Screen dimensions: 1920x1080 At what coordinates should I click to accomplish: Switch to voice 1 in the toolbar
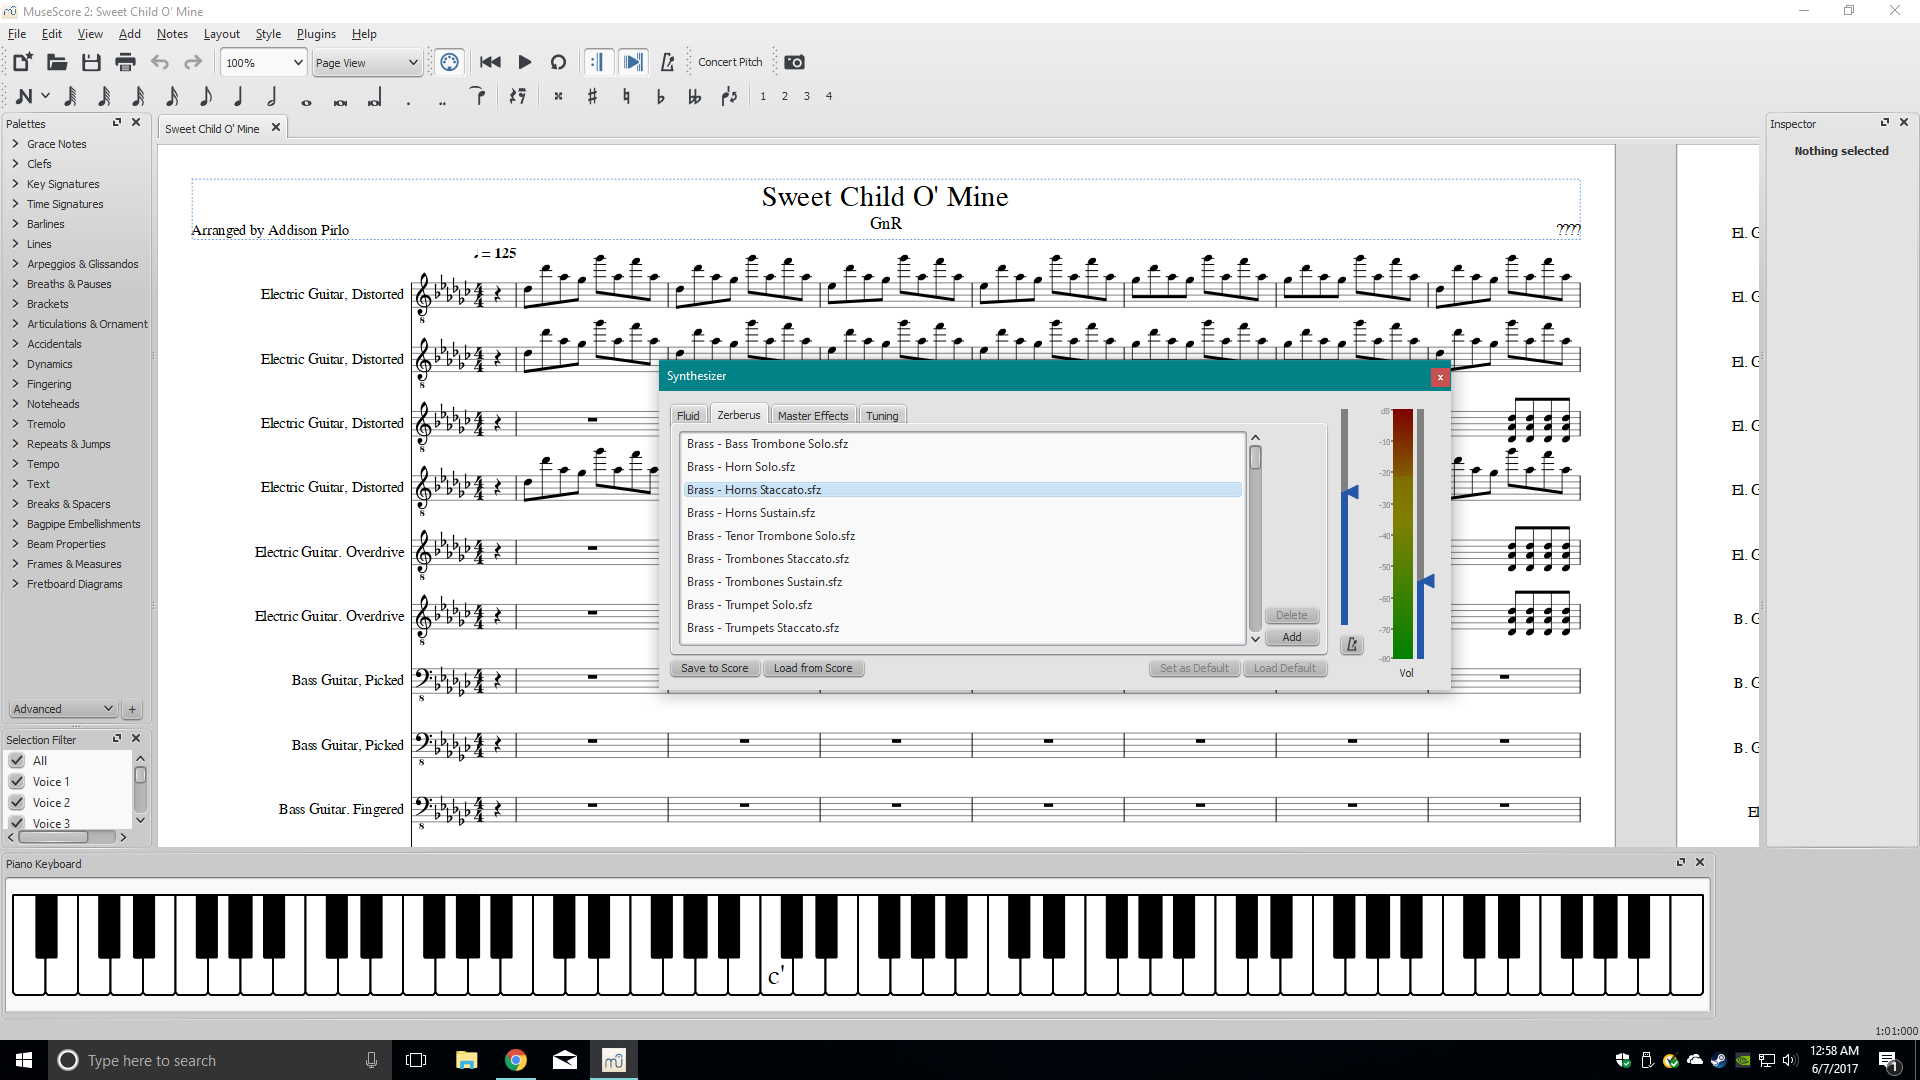click(763, 96)
